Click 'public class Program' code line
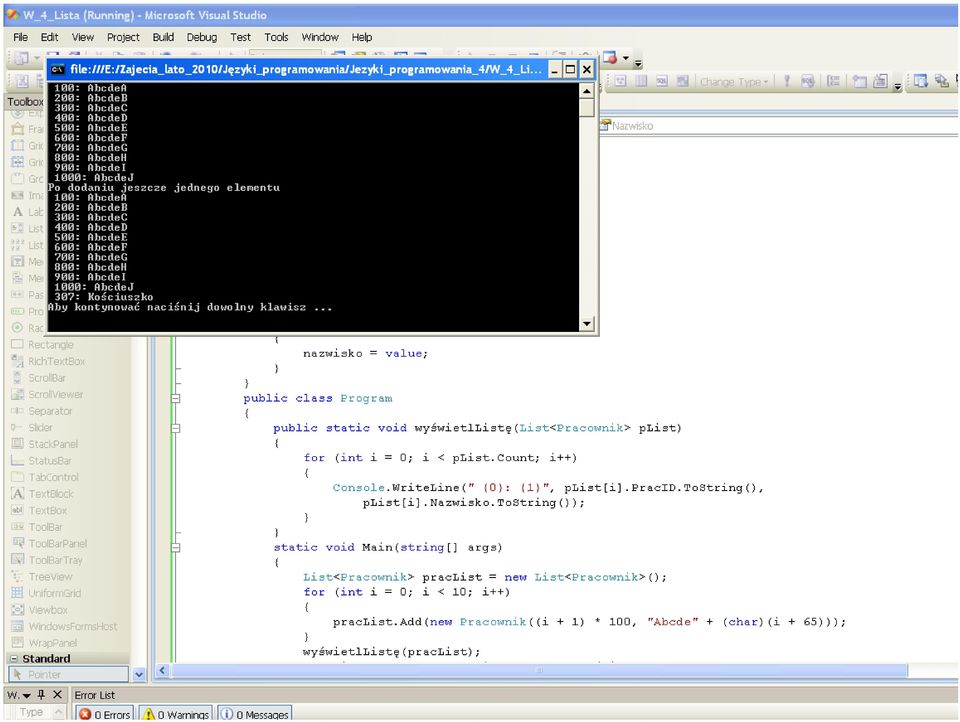 [317, 399]
